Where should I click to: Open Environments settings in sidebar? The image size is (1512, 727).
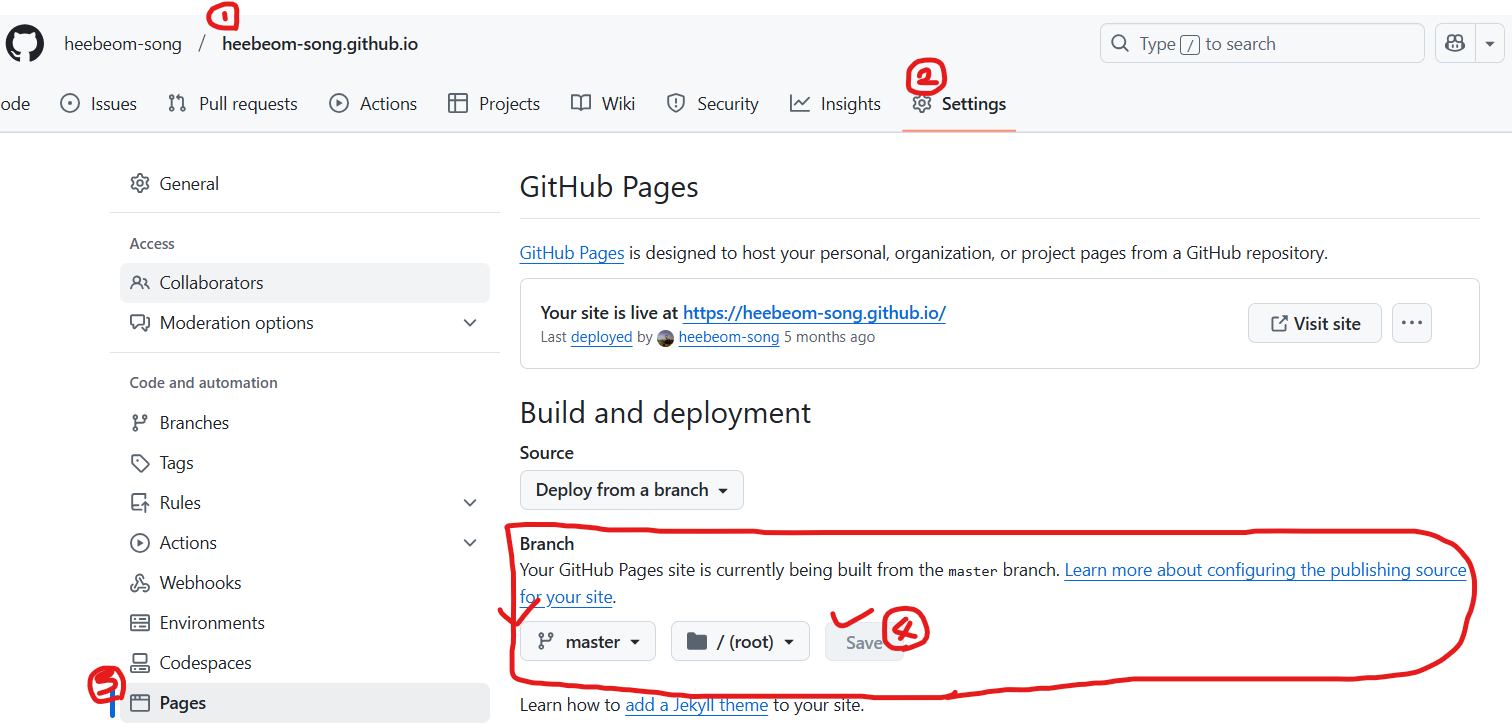pos(305,623)
